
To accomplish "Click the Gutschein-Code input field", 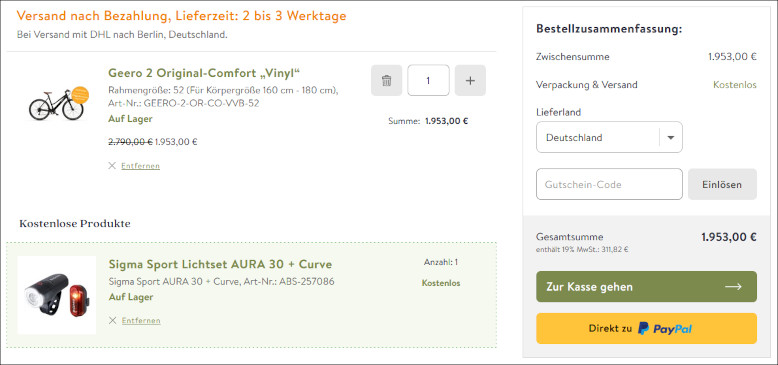I will click(609, 184).
